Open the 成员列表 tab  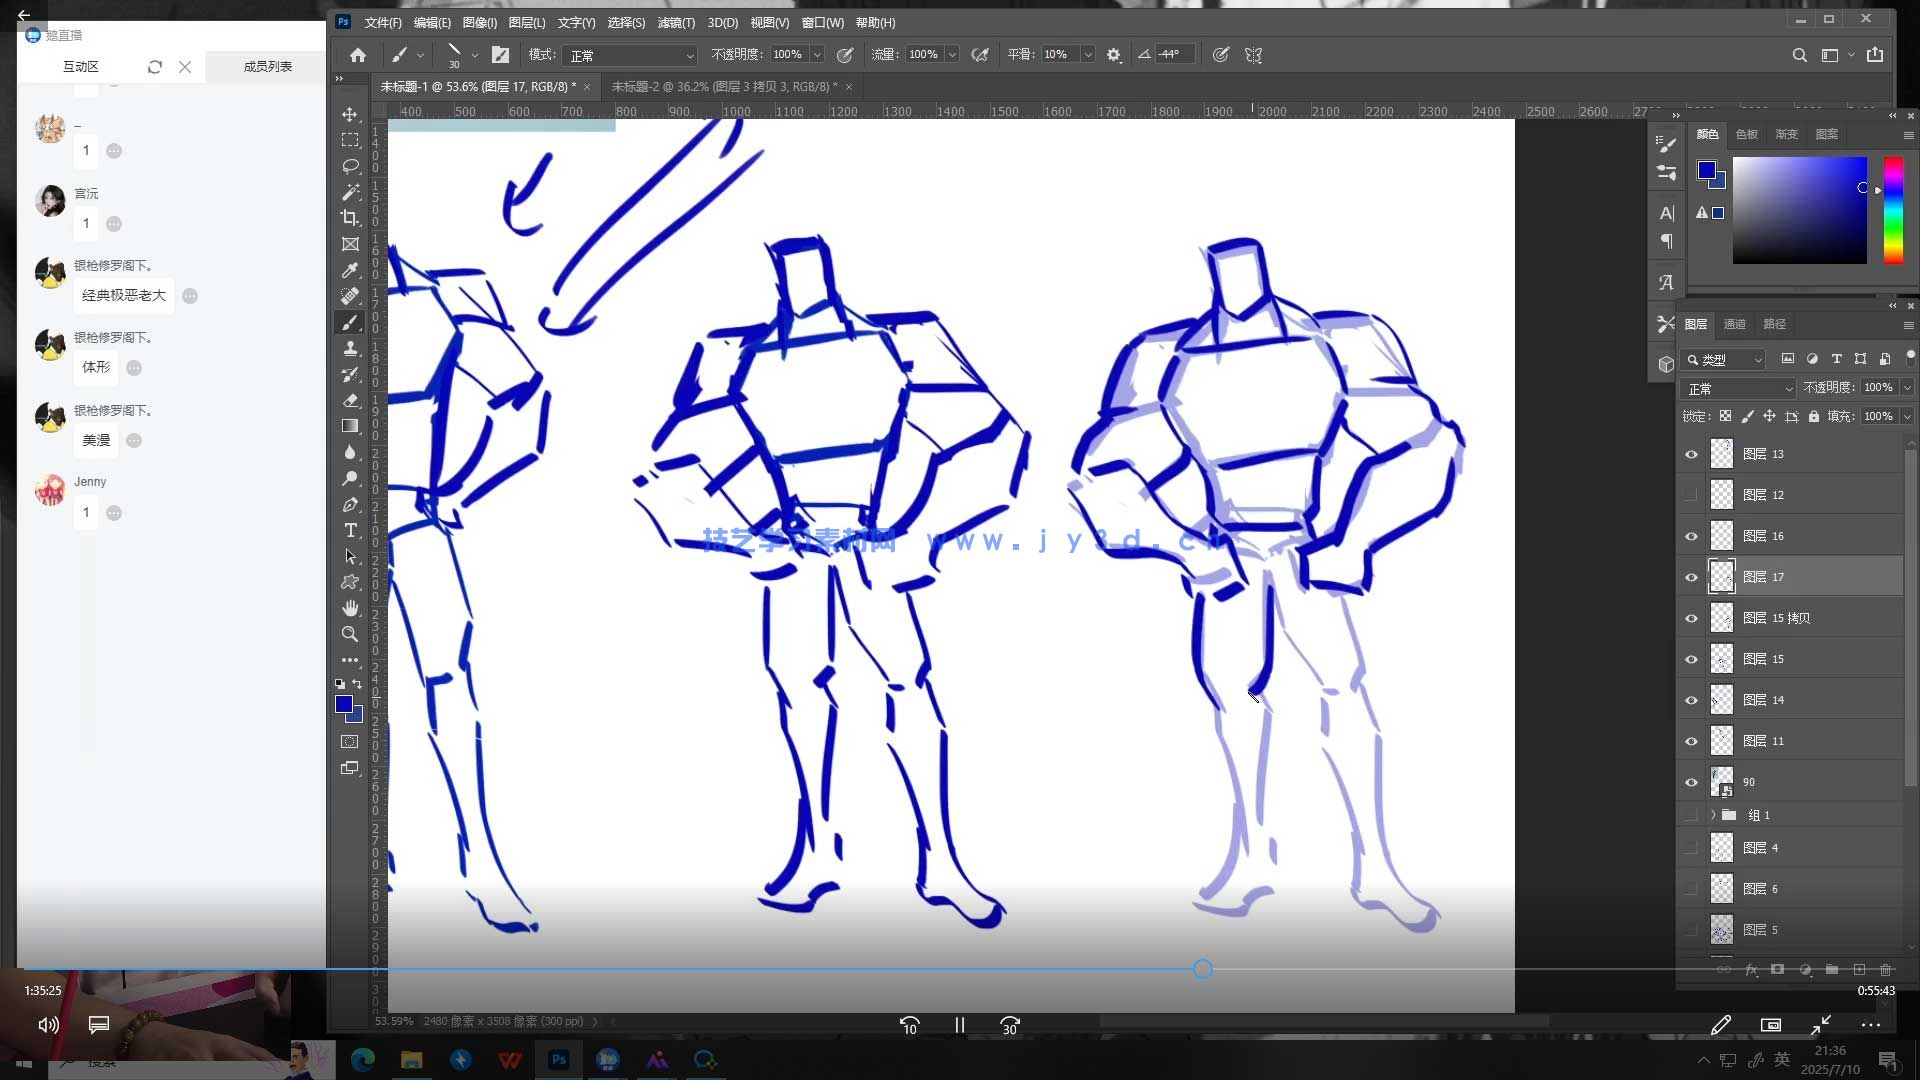pyautogui.click(x=267, y=66)
